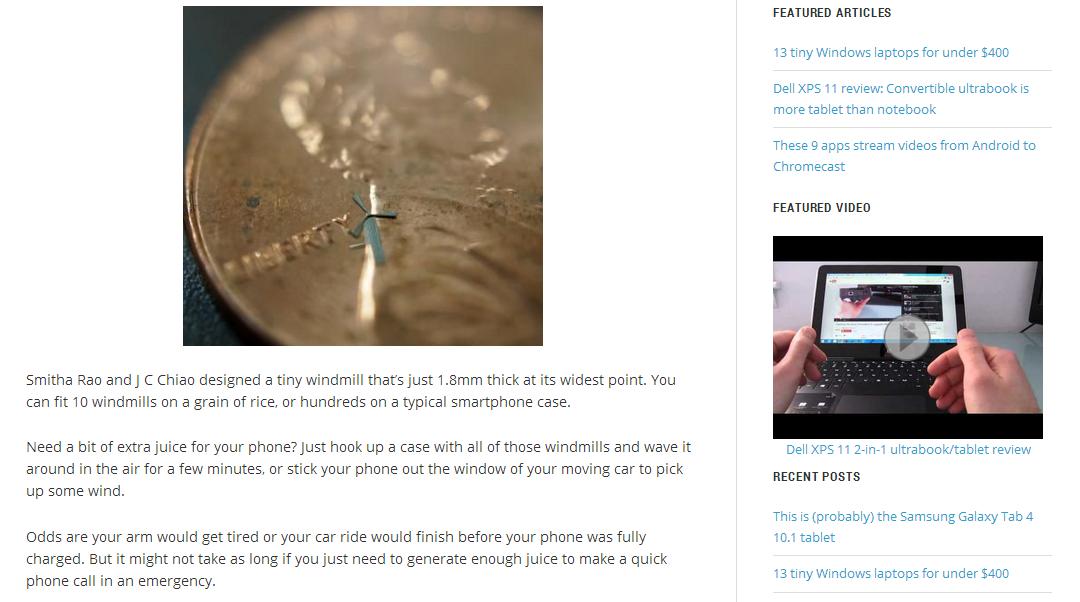Open the Android to Chromecast apps article
1080x602 pixels.
904,156
